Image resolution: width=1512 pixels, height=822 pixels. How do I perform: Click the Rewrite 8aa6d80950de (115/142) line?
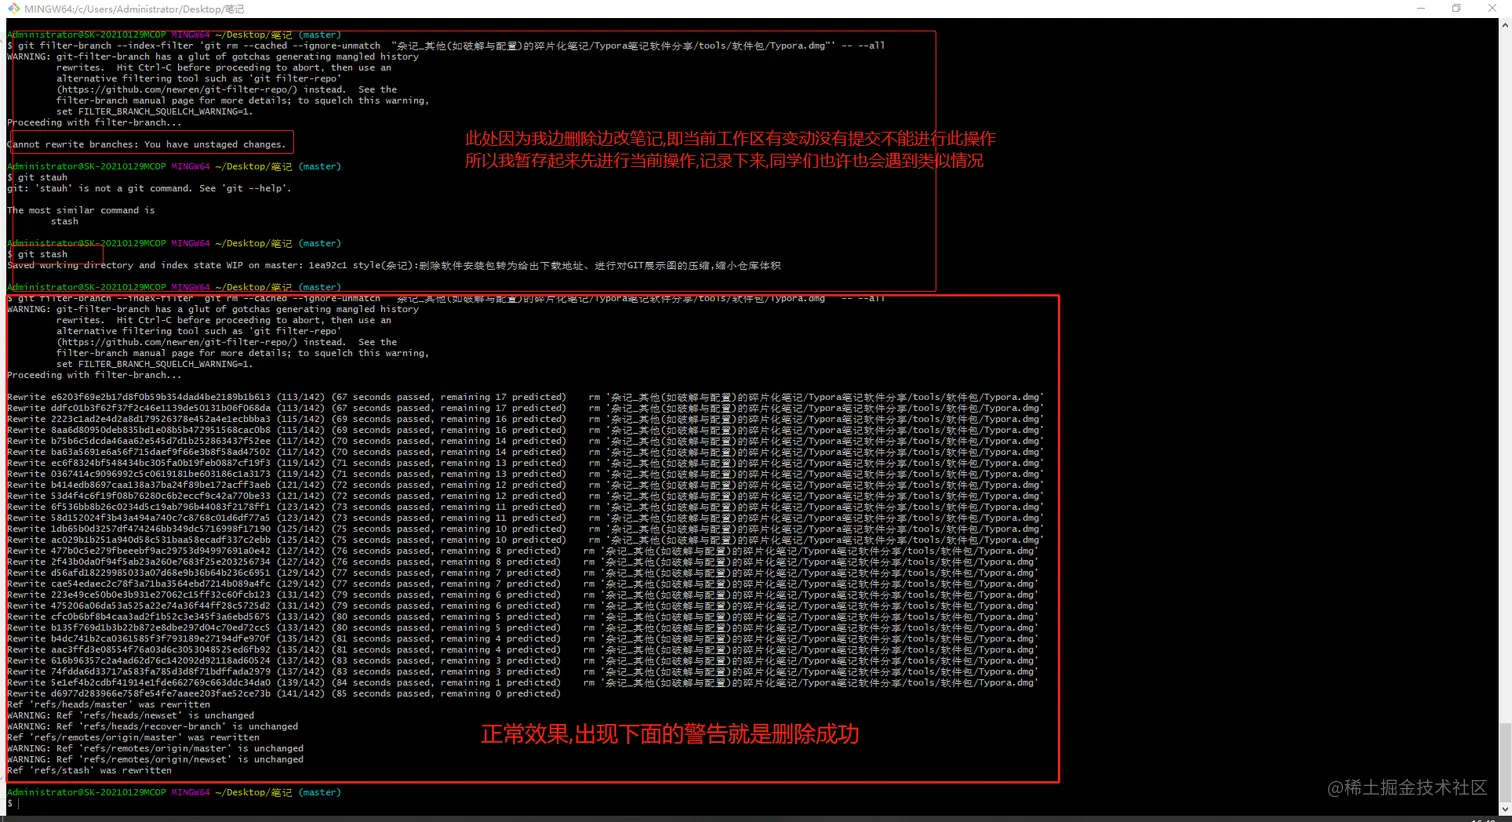click(x=526, y=430)
